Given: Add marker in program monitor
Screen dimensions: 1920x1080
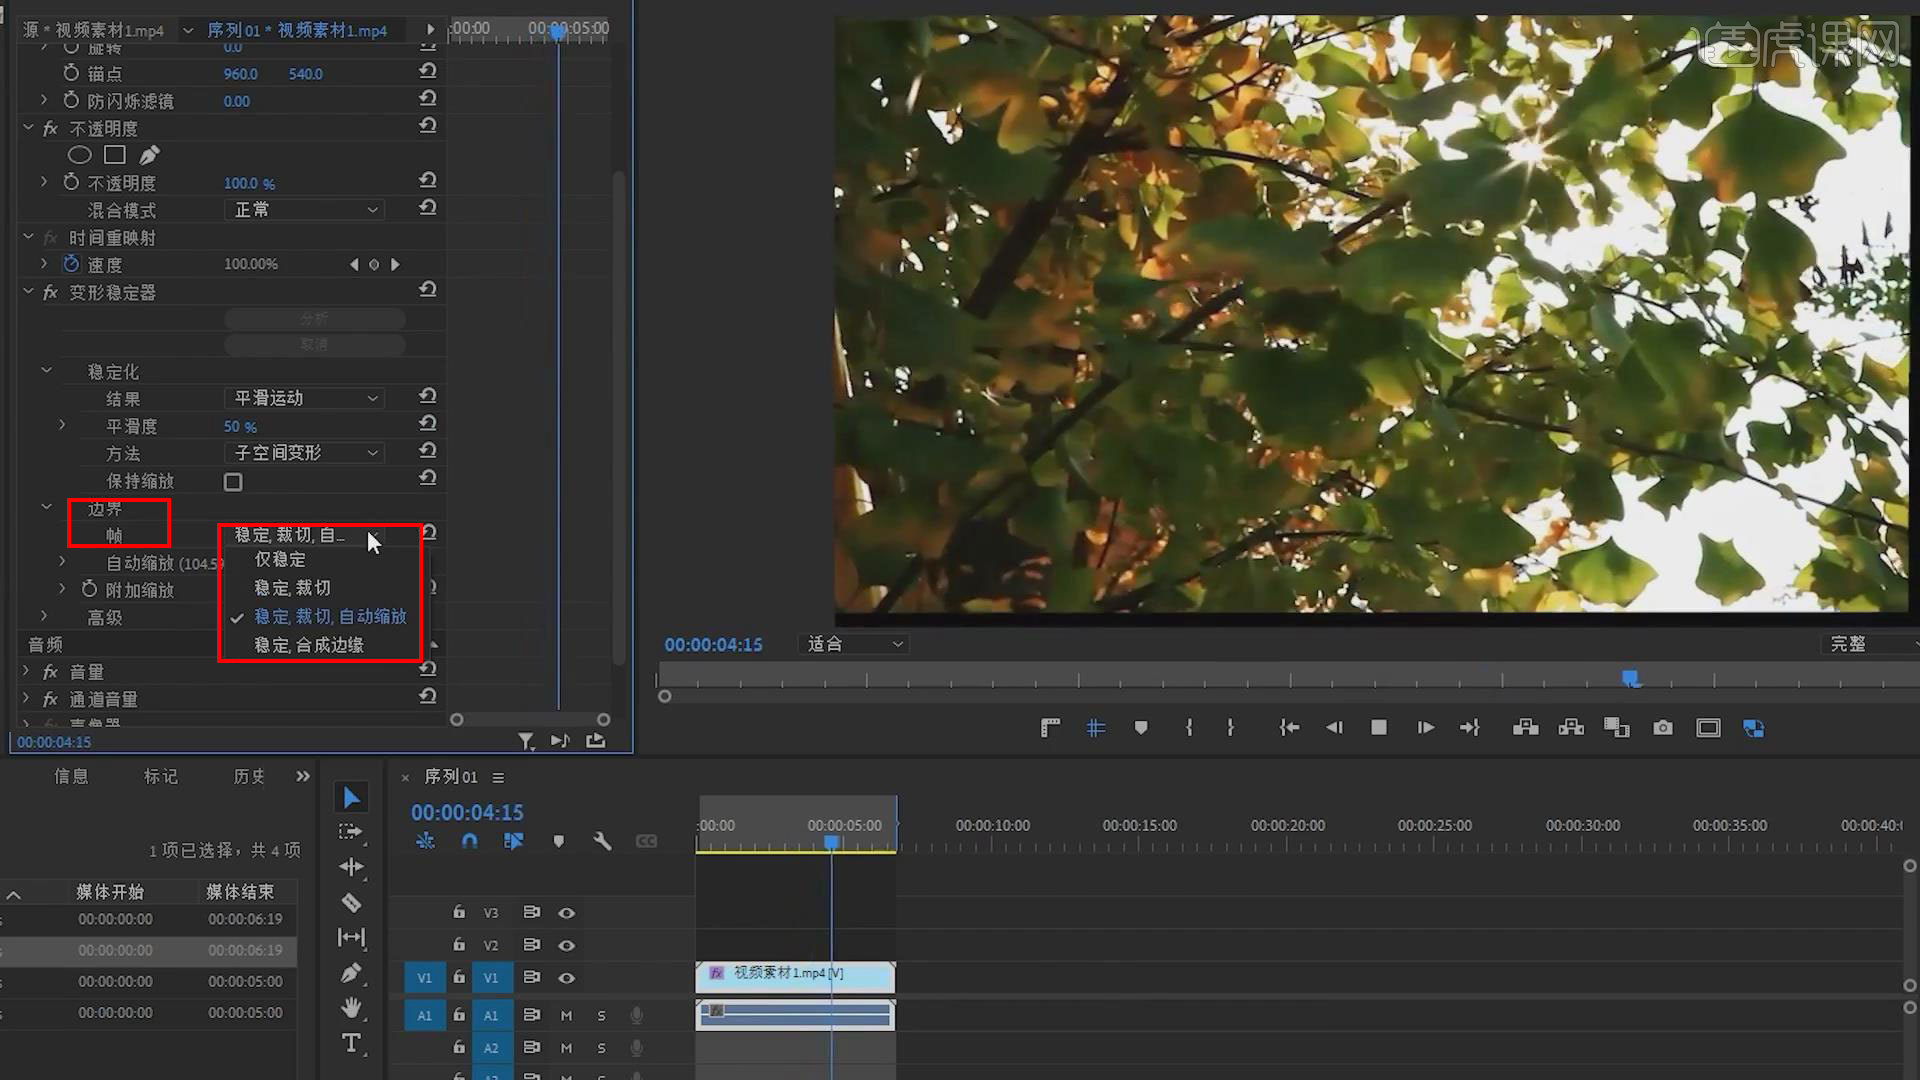Looking at the screenshot, I should pyautogui.click(x=1141, y=728).
